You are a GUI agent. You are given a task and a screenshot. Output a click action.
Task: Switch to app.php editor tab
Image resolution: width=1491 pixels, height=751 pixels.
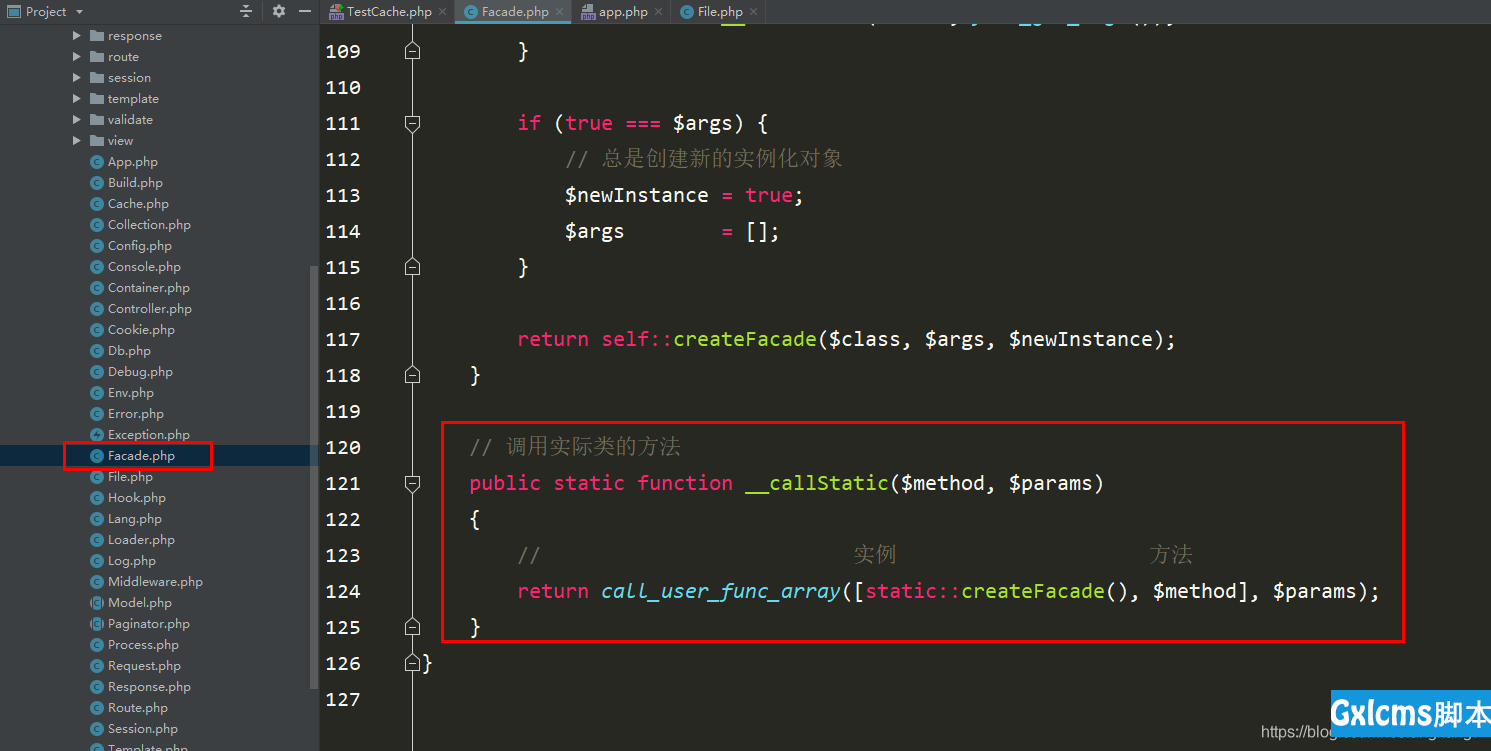click(623, 12)
